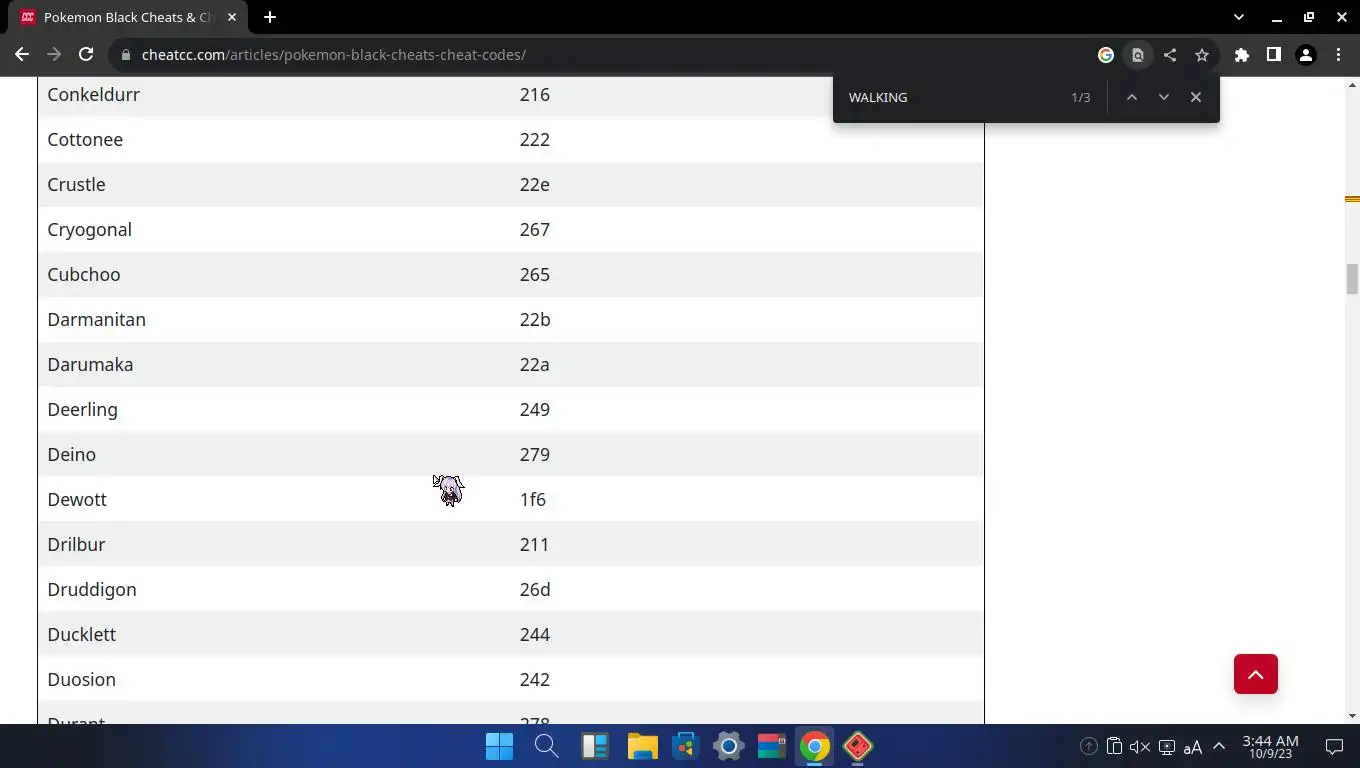Click the address bar URL
The height and width of the screenshot is (768, 1360).
point(334,55)
